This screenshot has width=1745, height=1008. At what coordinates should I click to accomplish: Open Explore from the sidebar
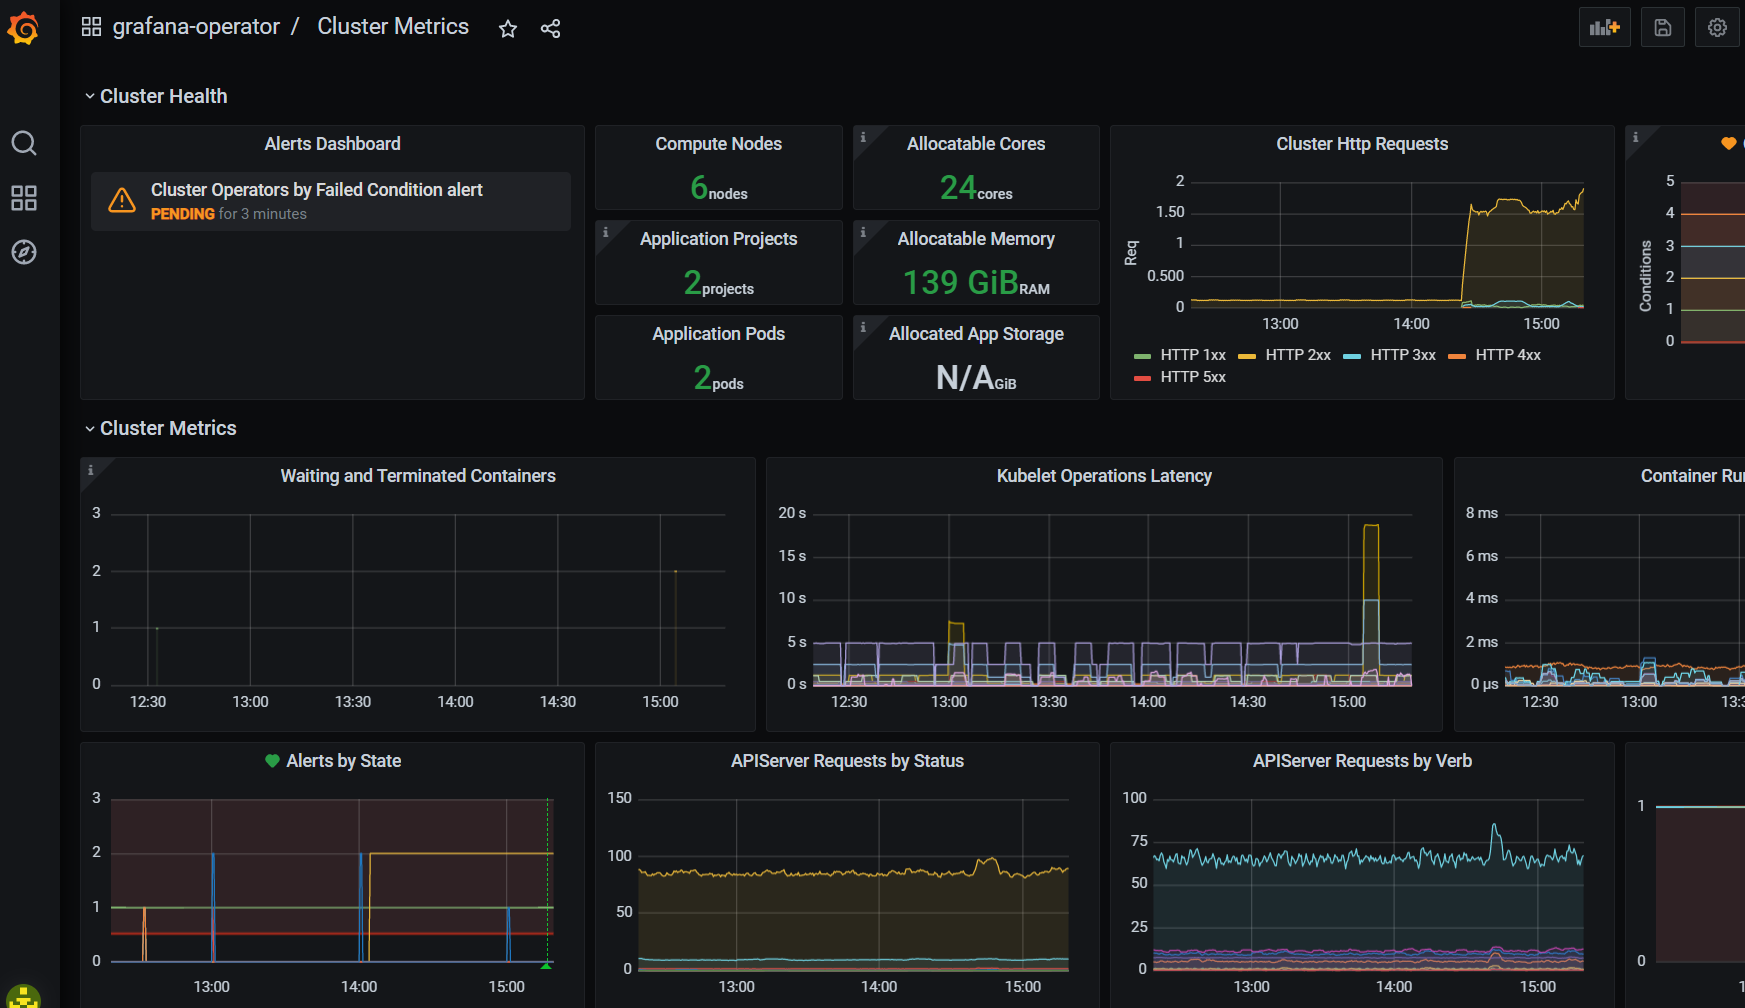[x=24, y=252]
